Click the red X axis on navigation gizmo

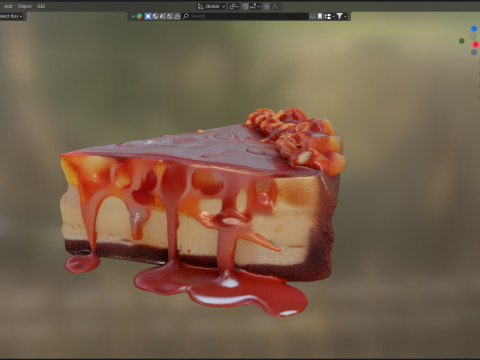coord(476,45)
